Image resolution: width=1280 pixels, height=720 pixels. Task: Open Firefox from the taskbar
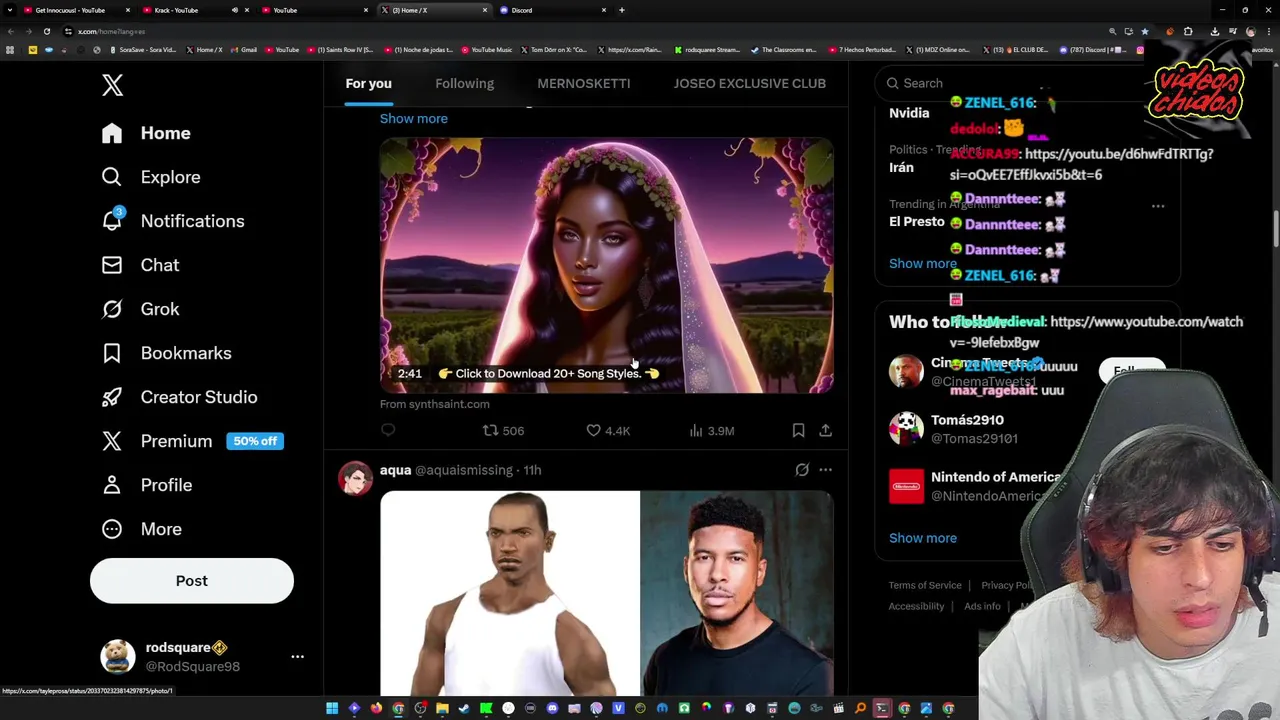[x=376, y=709]
